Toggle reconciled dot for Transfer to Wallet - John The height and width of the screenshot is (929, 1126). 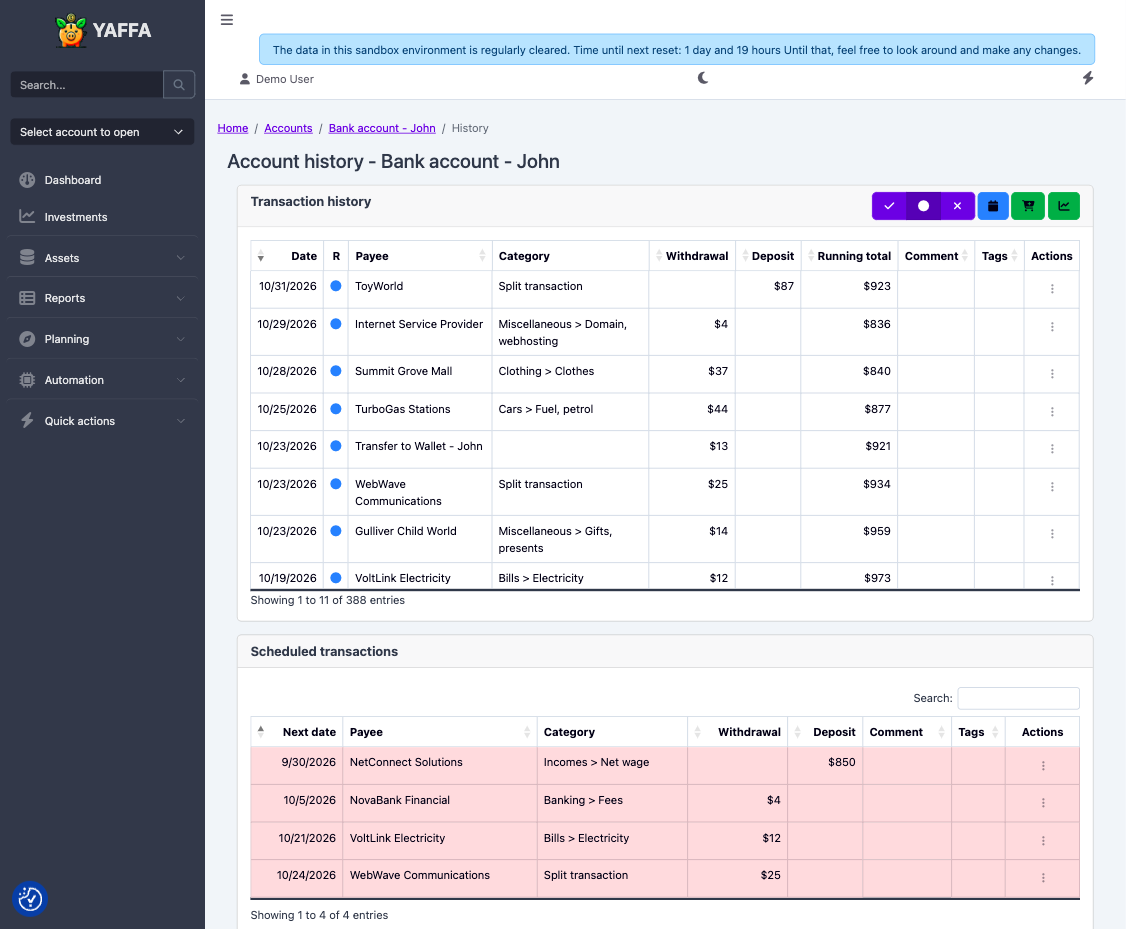(x=335, y=446)
